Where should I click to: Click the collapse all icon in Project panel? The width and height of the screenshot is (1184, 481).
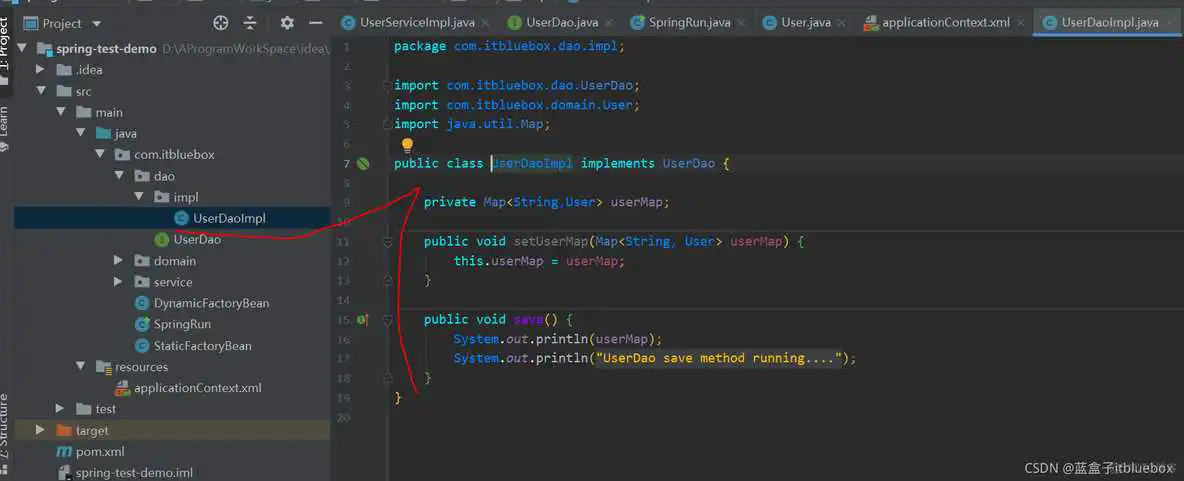[x=250, y=22]
